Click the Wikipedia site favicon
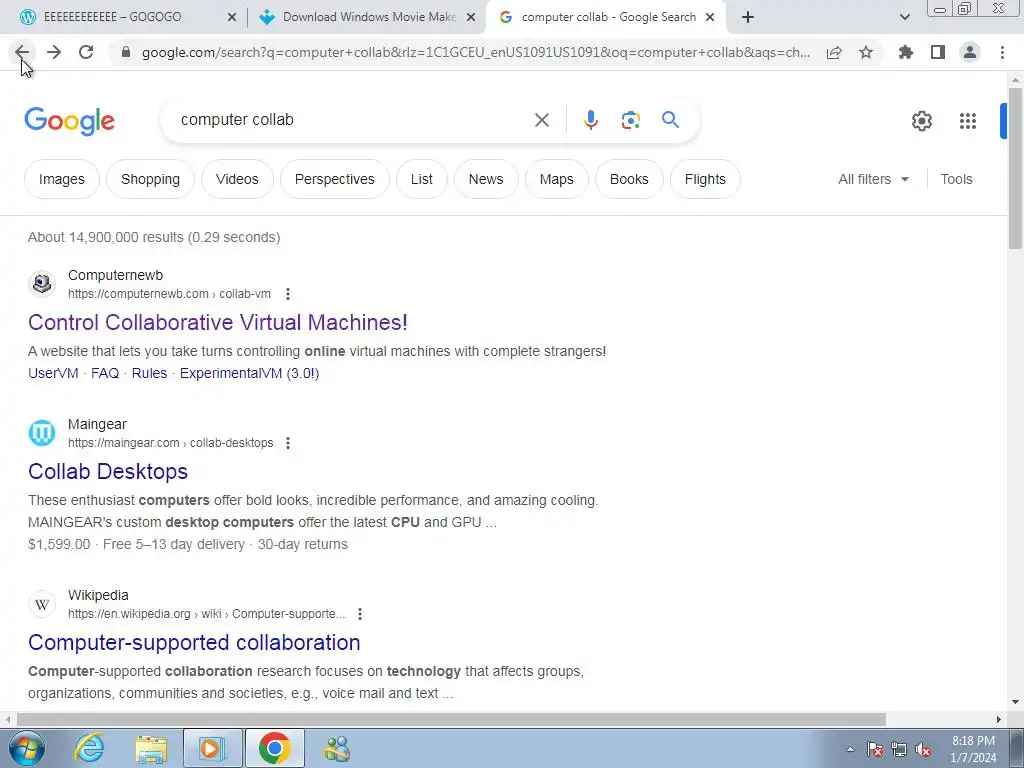Image resolution: width=1024 pixels, height=768 pixels. click(42, 604)
